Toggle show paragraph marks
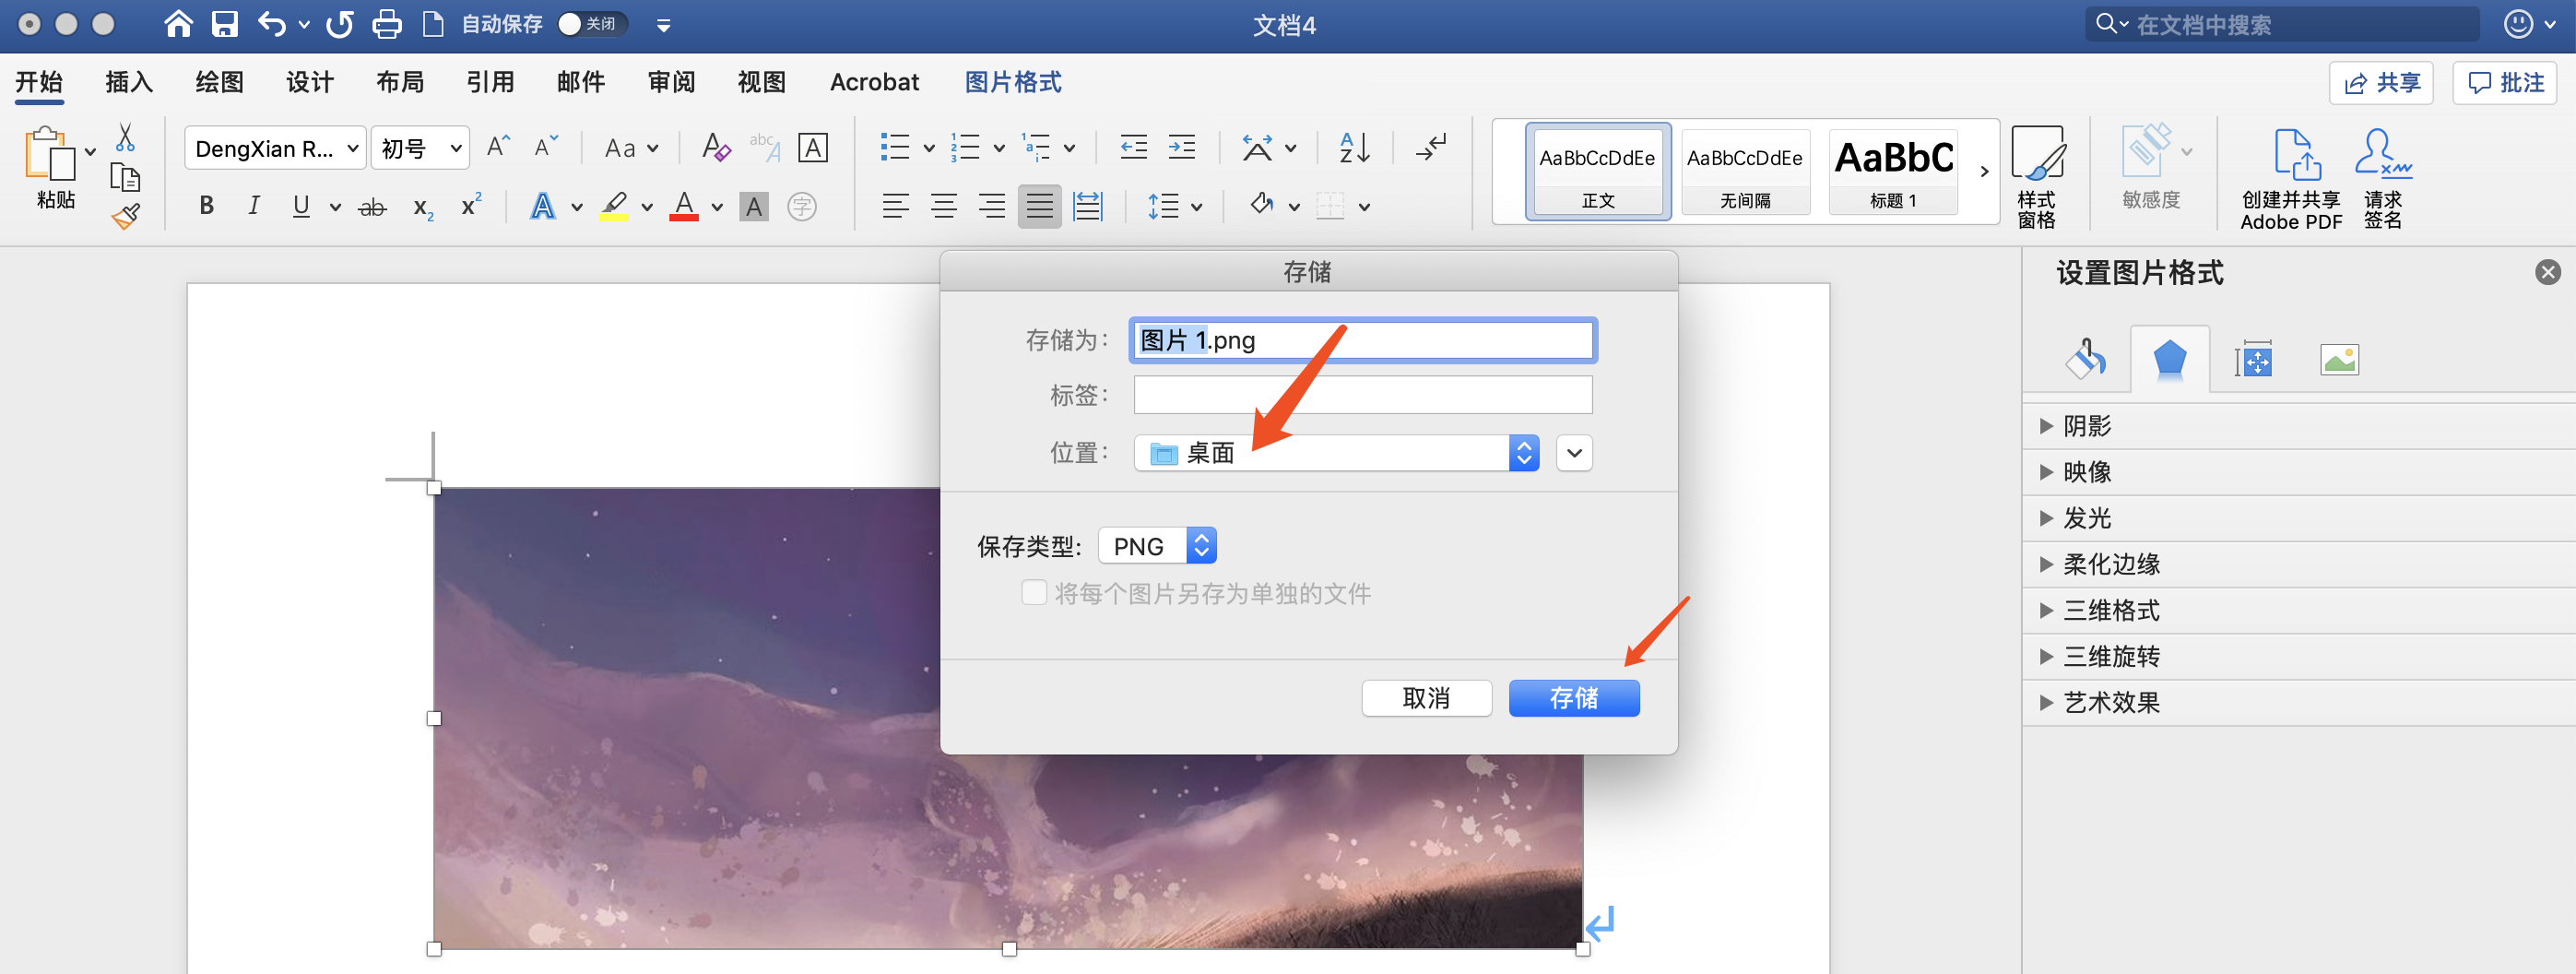Image resolution: width=2576 pixels, height=974 pixels. [1431, 148]
